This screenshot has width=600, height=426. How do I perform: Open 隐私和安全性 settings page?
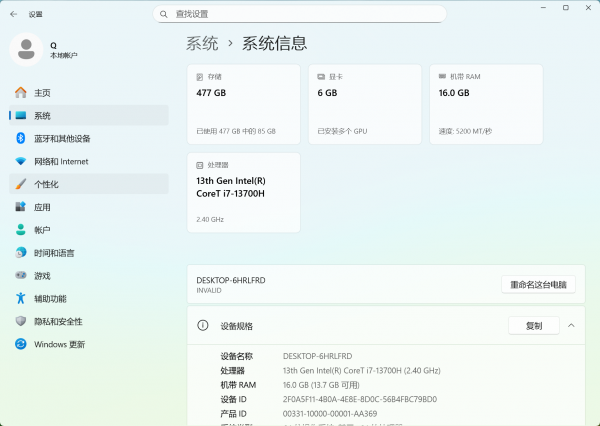pyautogui.click(x=89, y=321)
